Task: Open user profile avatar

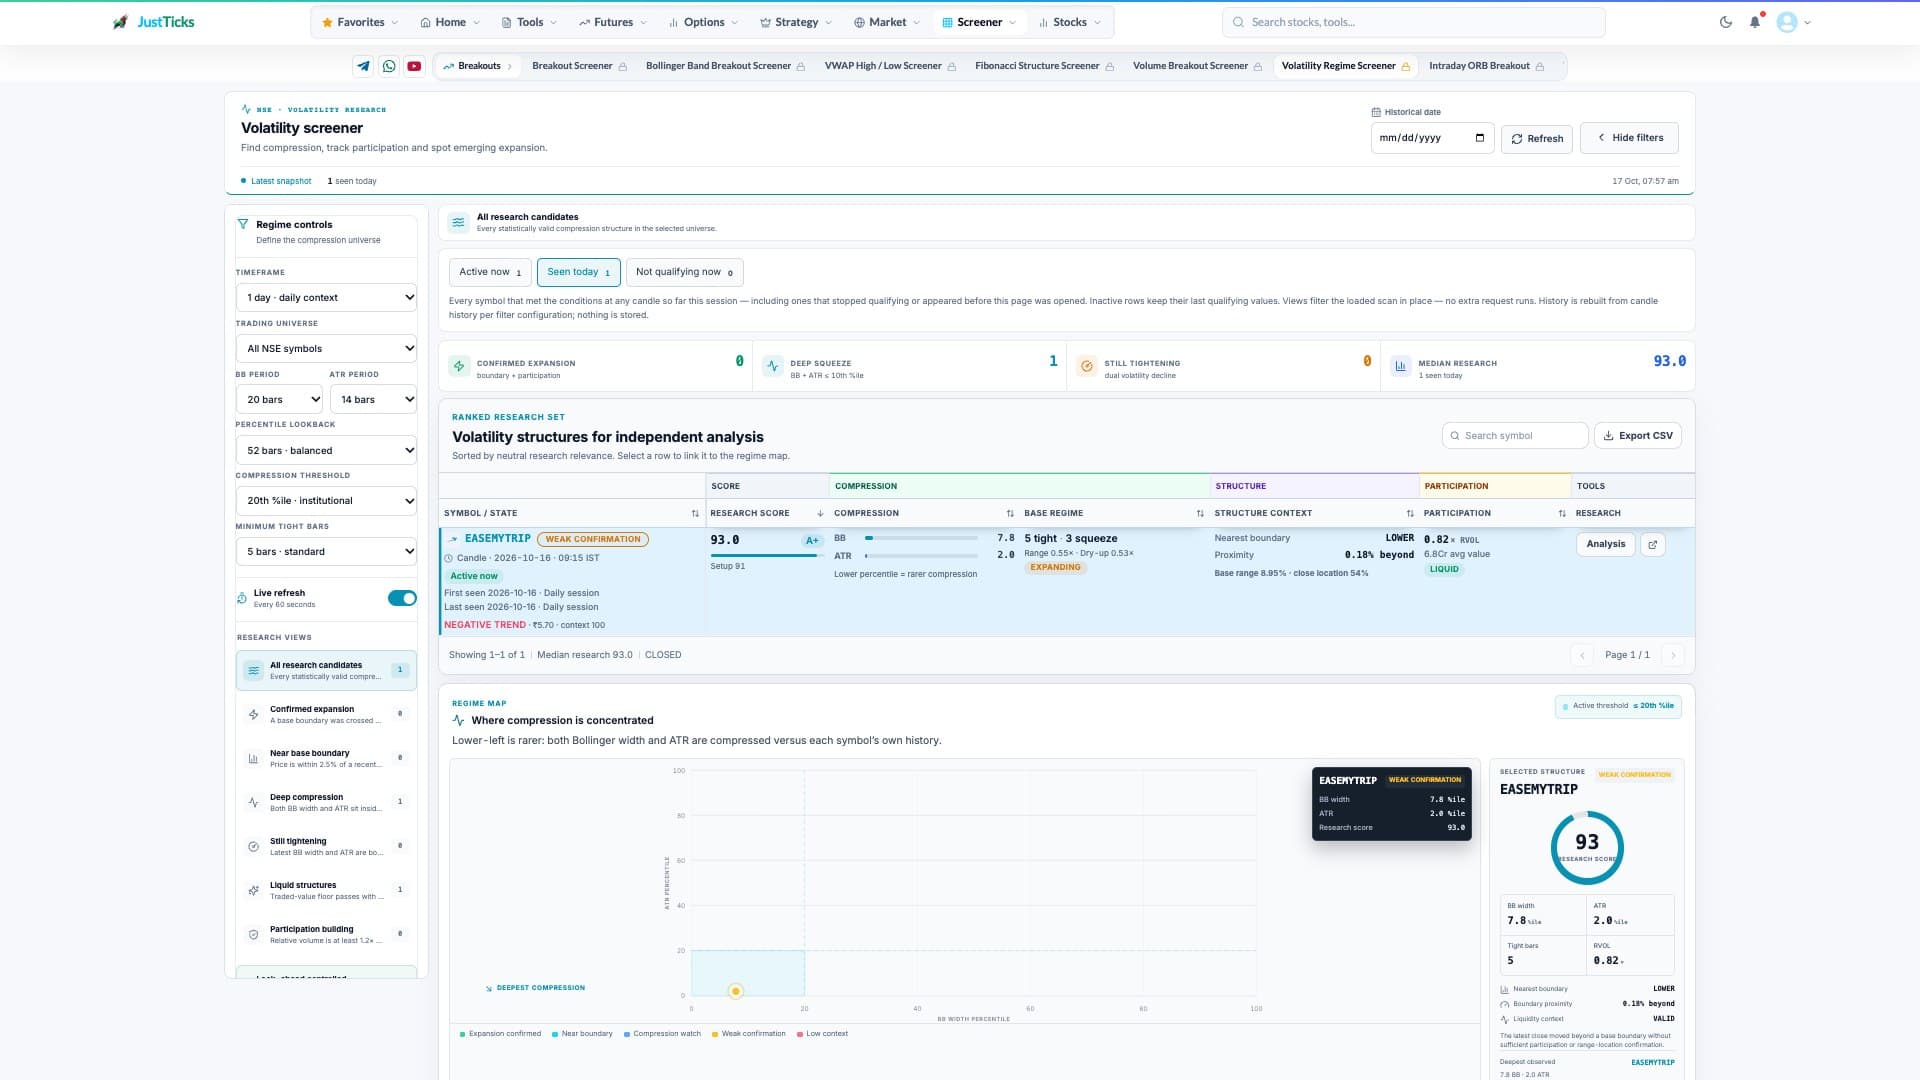Action: [1787, 22]
